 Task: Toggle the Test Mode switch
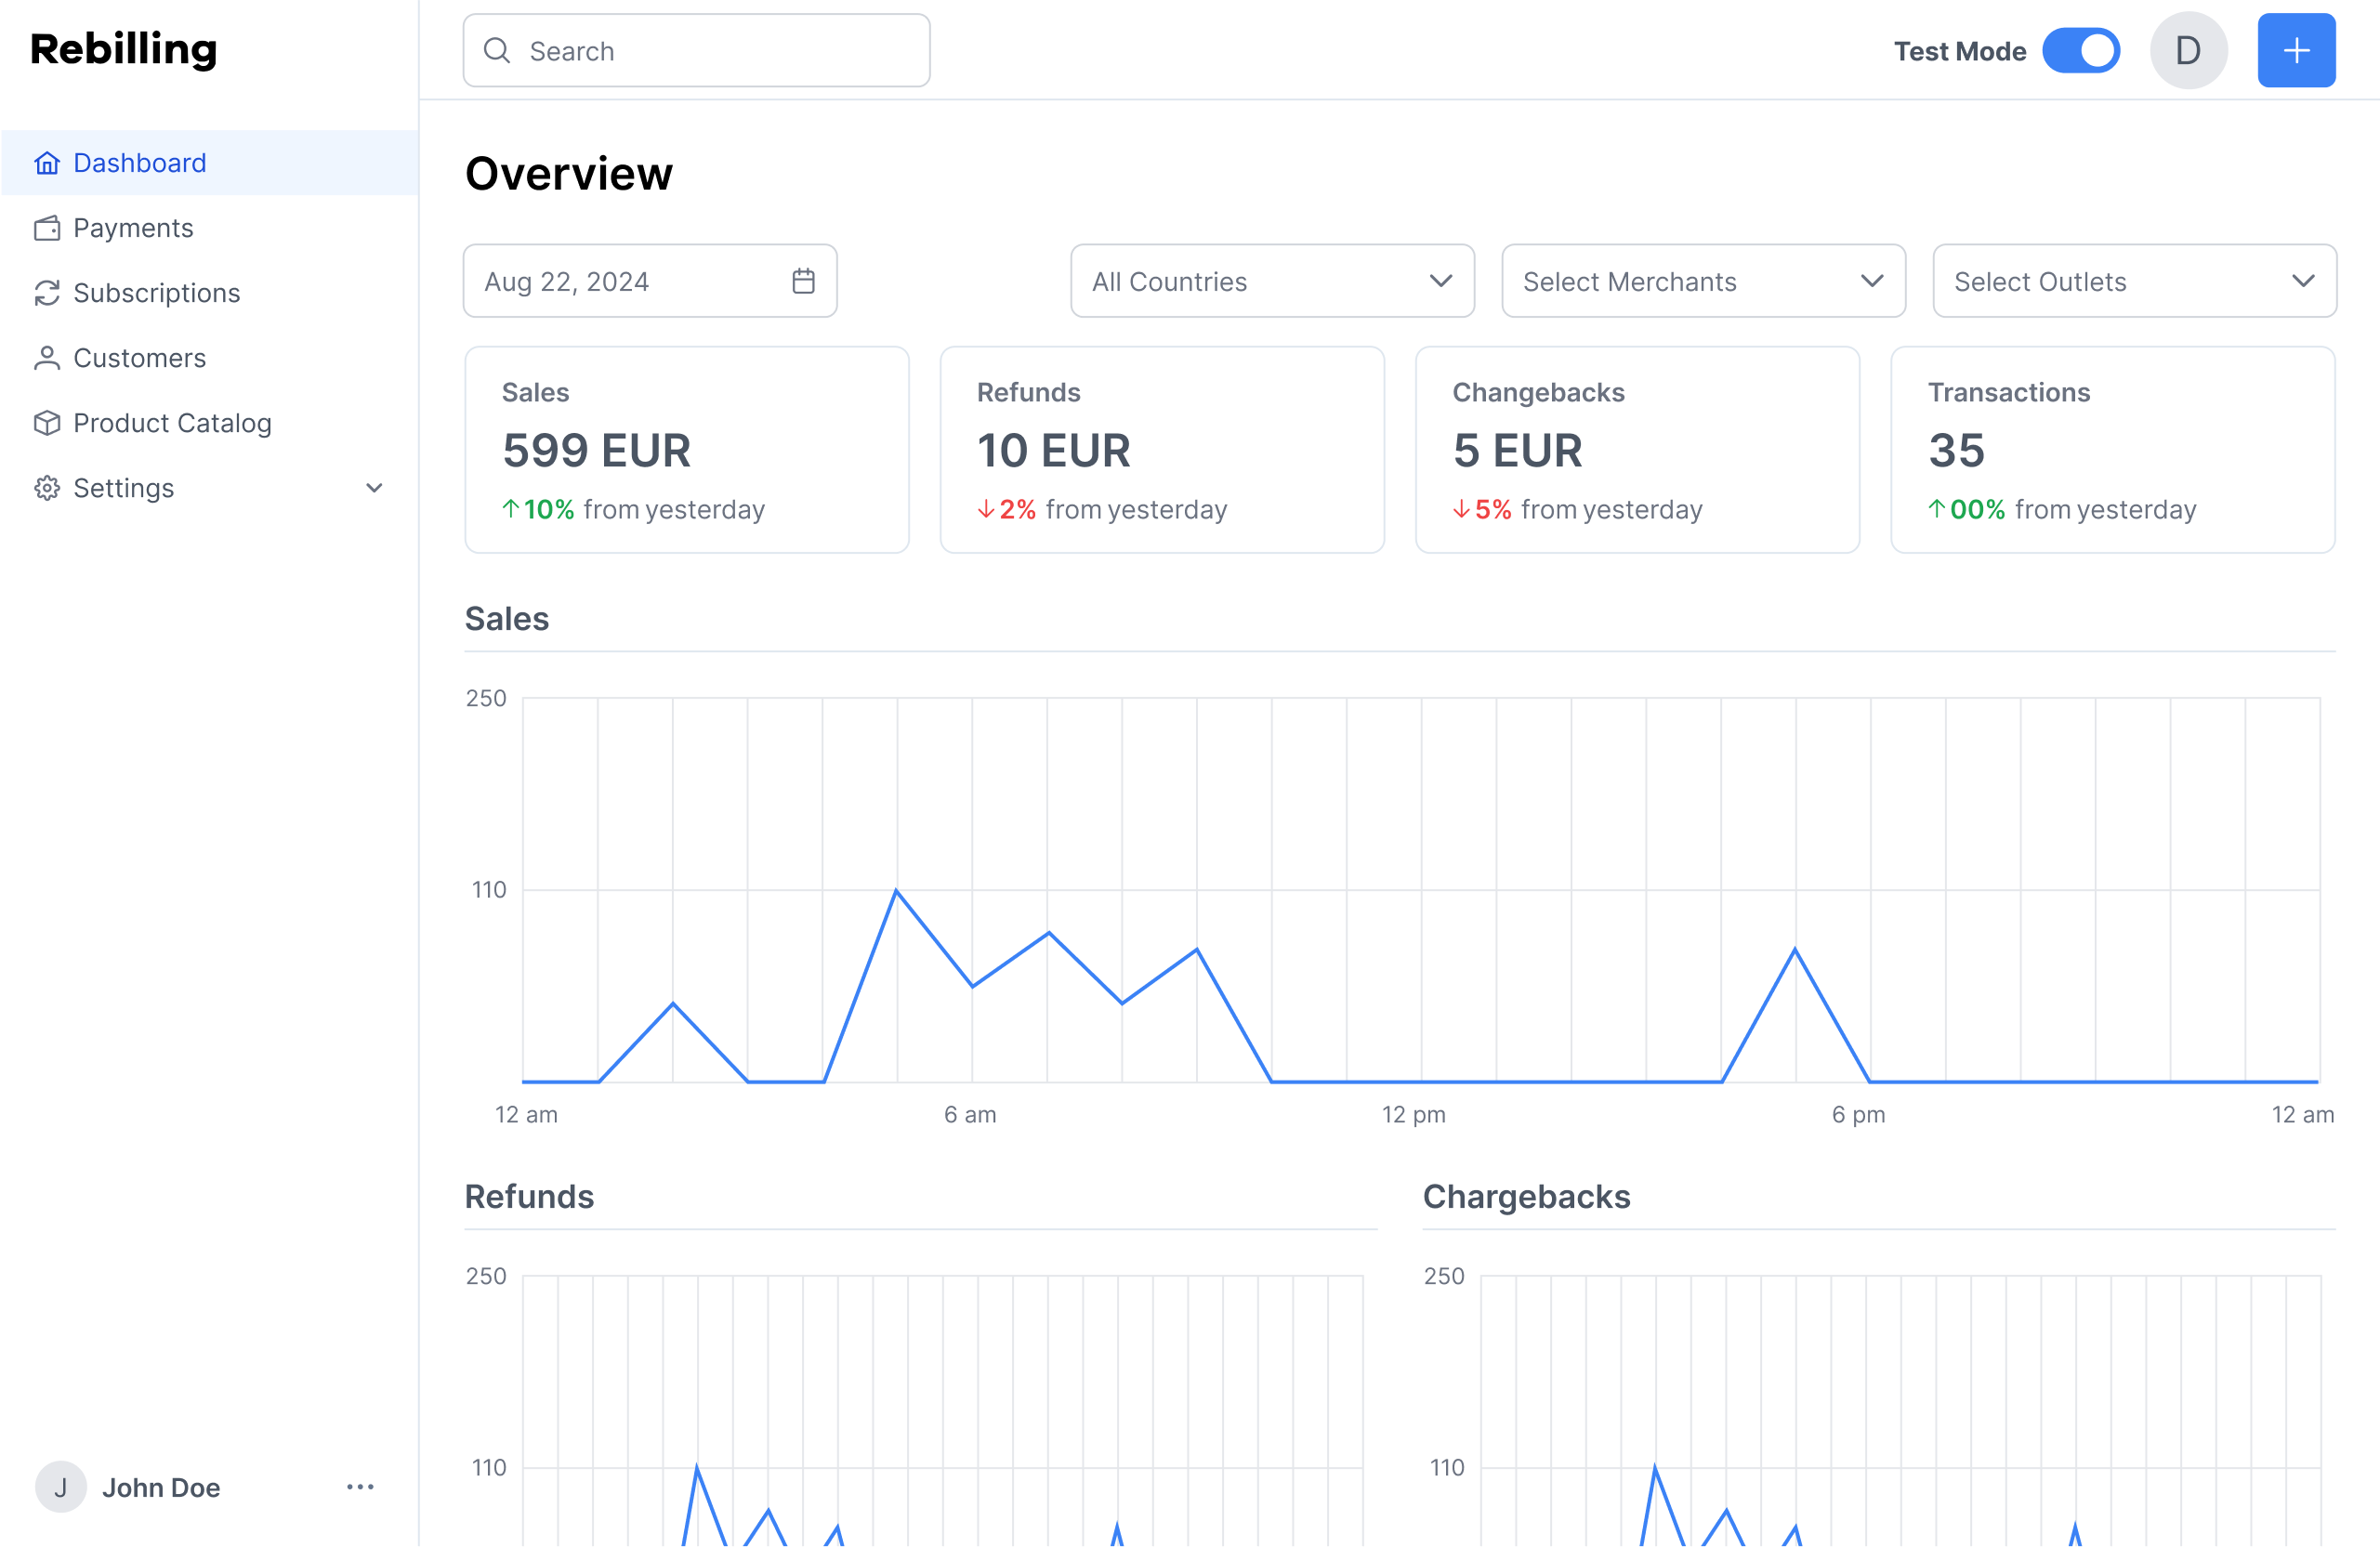[x=2081, y=50]
